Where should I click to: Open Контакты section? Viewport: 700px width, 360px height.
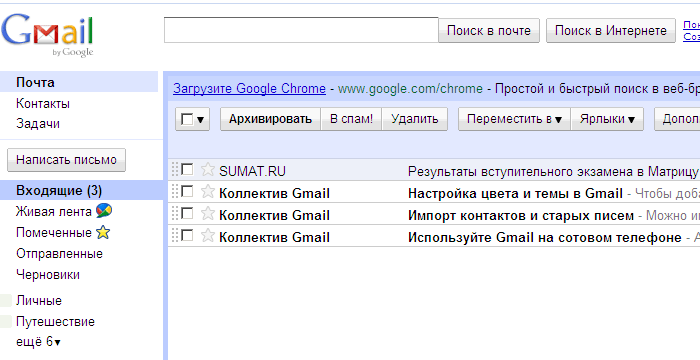[43, 104]
